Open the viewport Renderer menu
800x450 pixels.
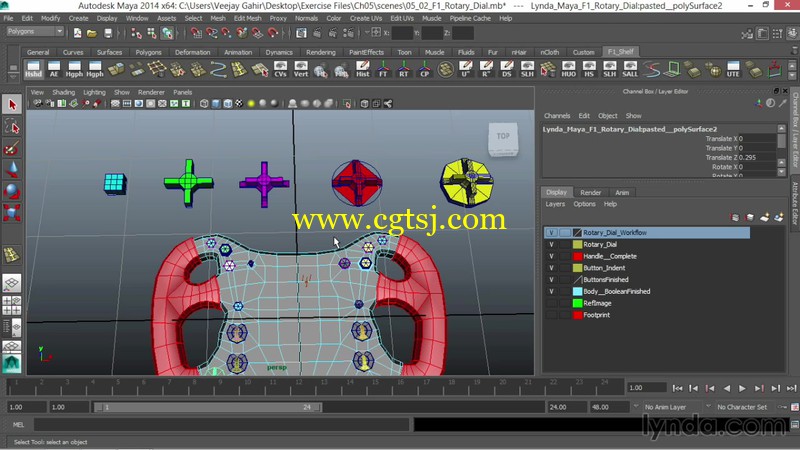[x=151, y=92]
